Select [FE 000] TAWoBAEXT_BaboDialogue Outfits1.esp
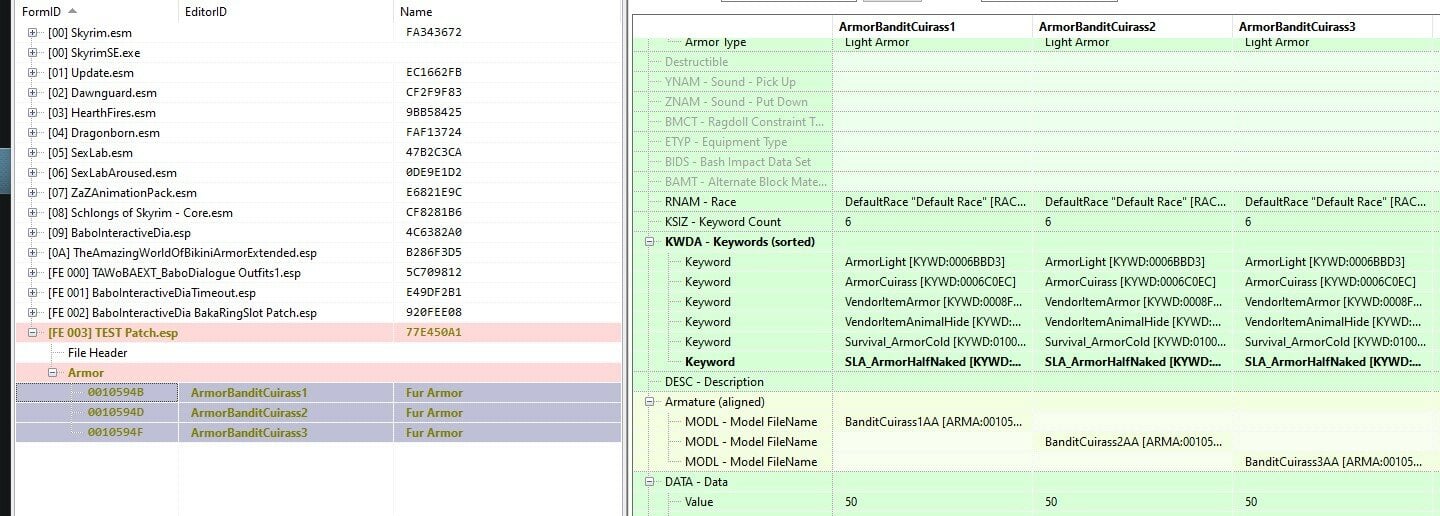The height and width of the screenshot is (516, 1440). (x=174, y=273)
